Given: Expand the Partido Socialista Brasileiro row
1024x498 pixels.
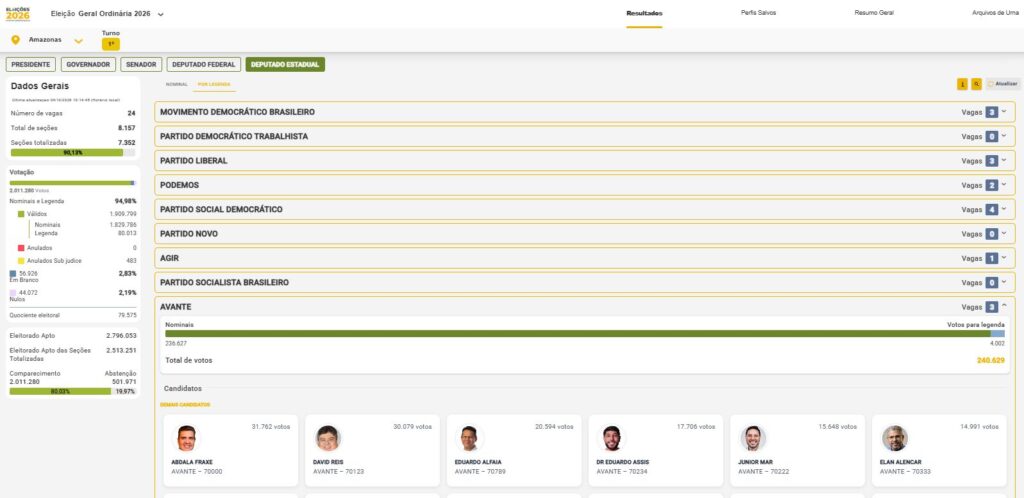Looking at the screenshot, I should [584, 283].
